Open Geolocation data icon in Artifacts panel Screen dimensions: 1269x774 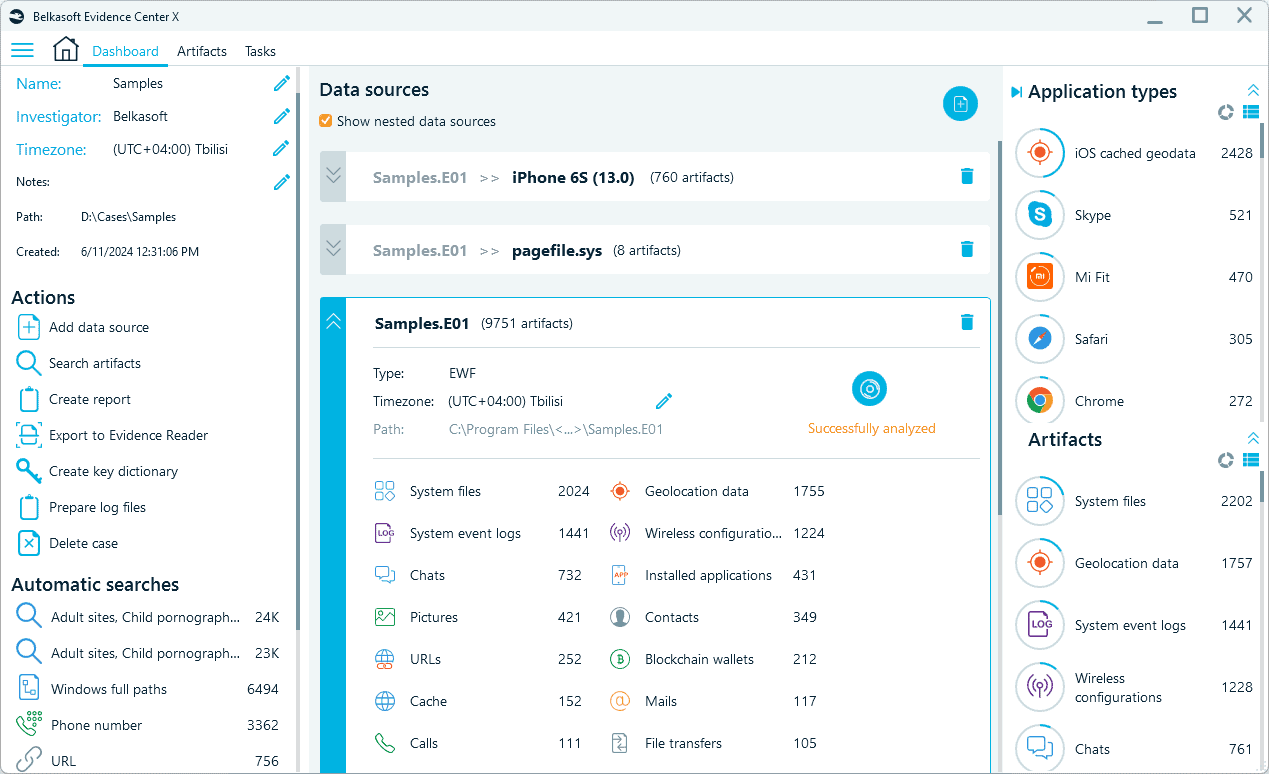pyautogui.click(x=1040, y=563)
